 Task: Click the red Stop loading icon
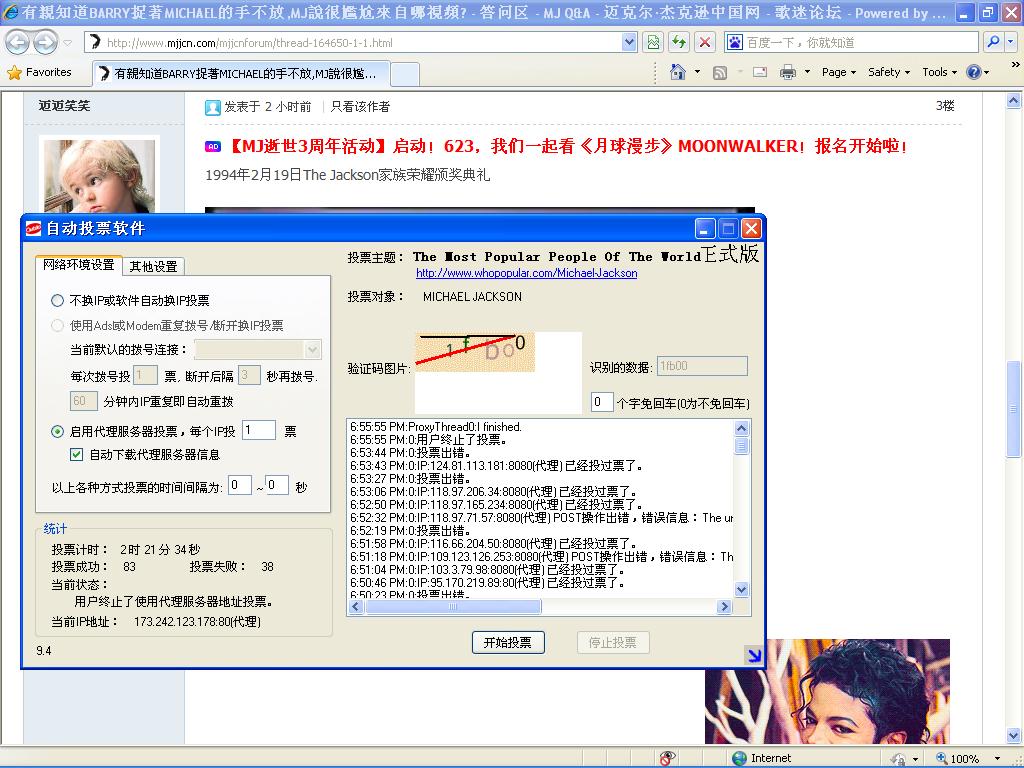click(705, 42)
